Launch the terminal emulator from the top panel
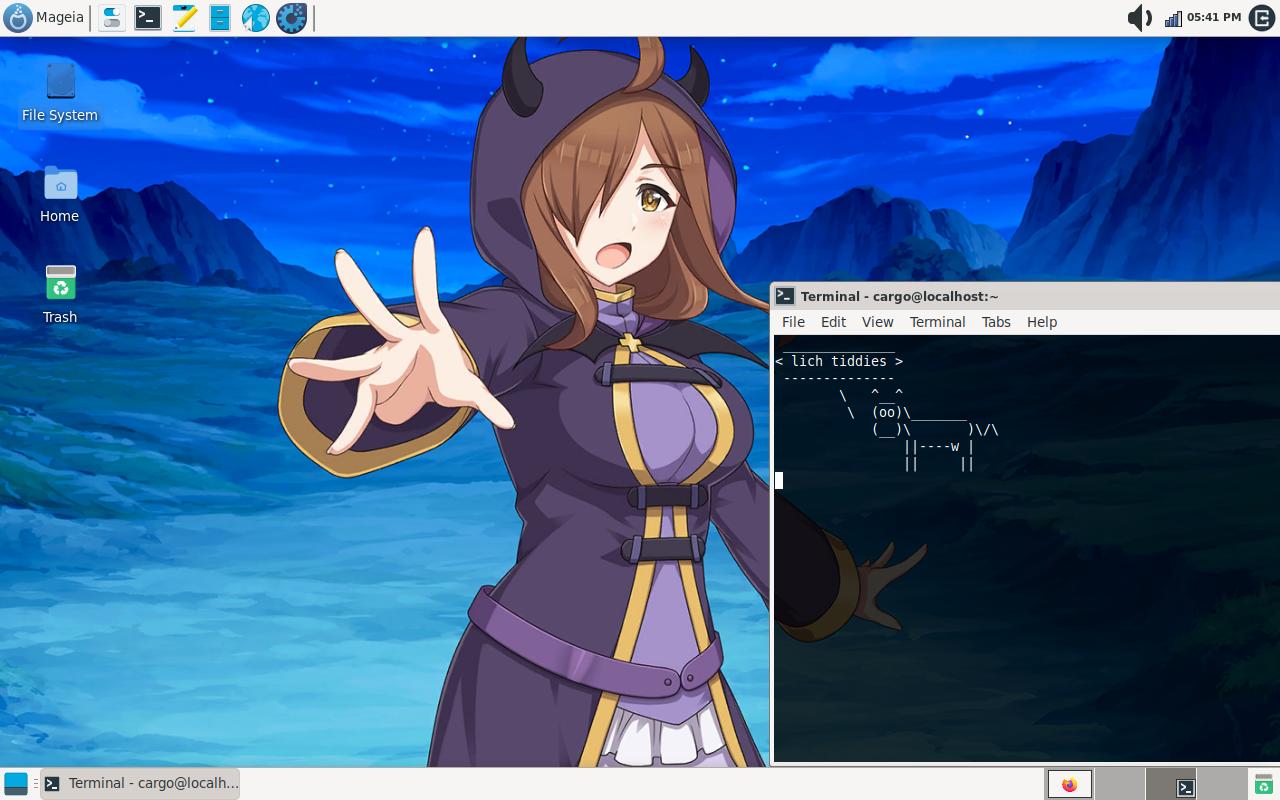The width and height of the screenshot is (1280, 800). (148, 17)
